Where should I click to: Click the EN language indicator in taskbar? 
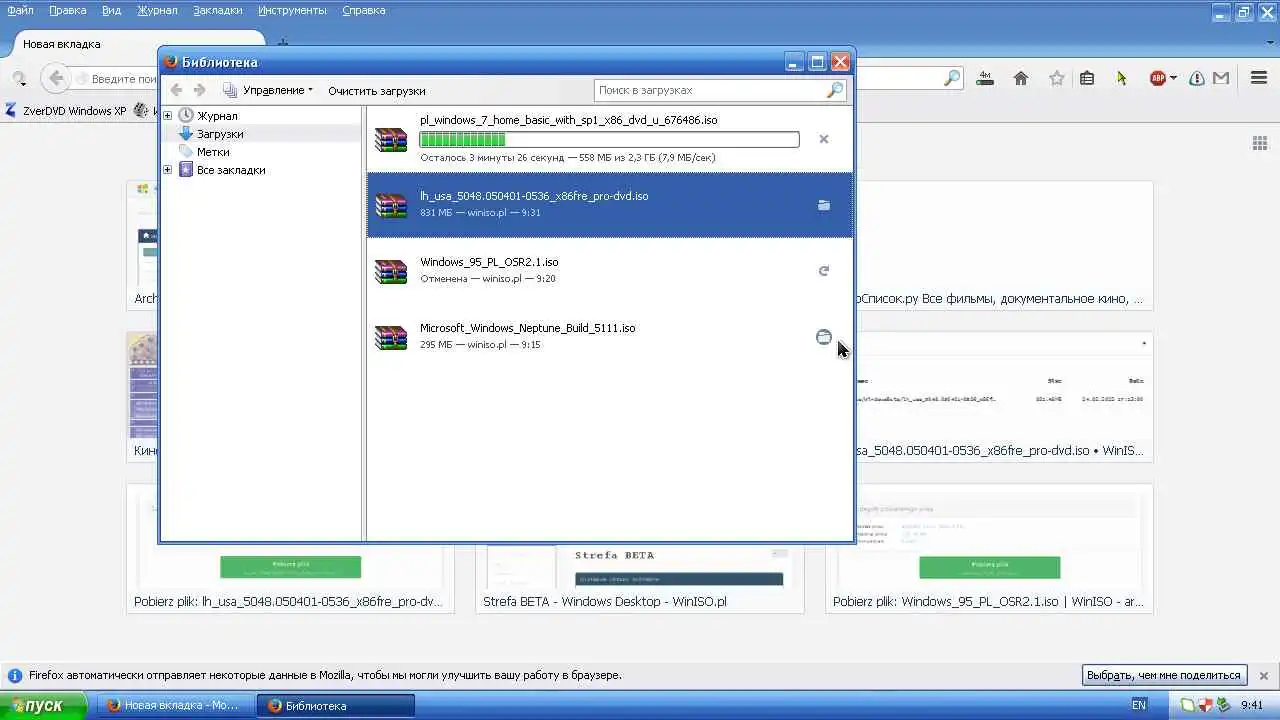(x=1138, y=705)
